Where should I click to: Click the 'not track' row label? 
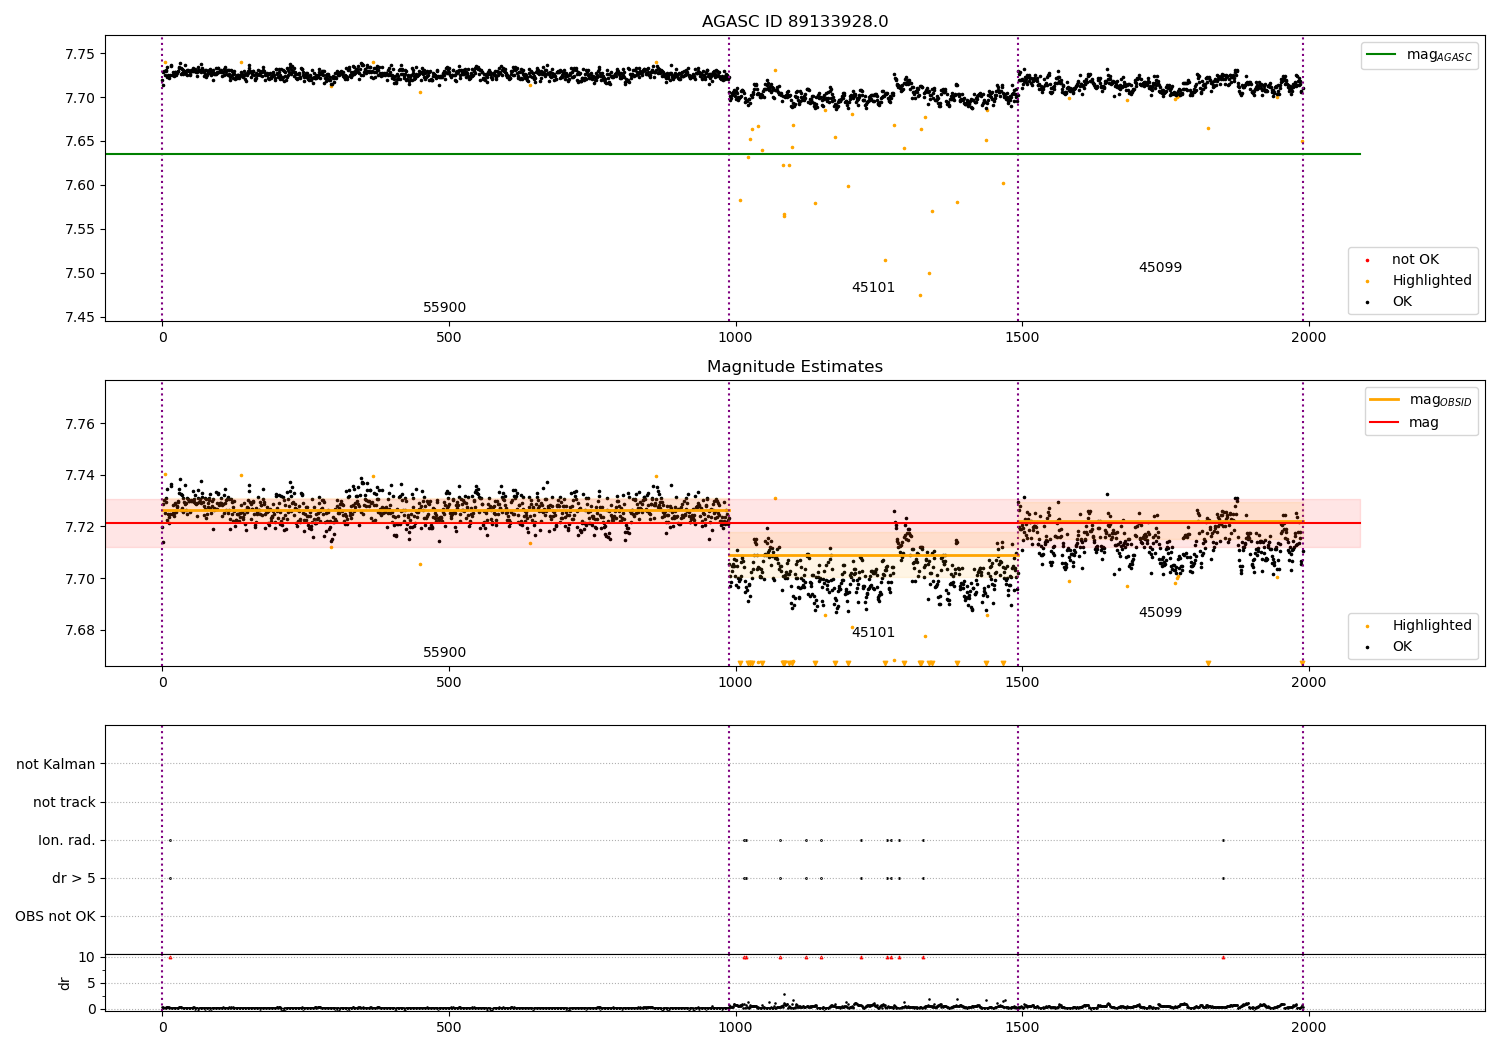click(x=64, y=803)
